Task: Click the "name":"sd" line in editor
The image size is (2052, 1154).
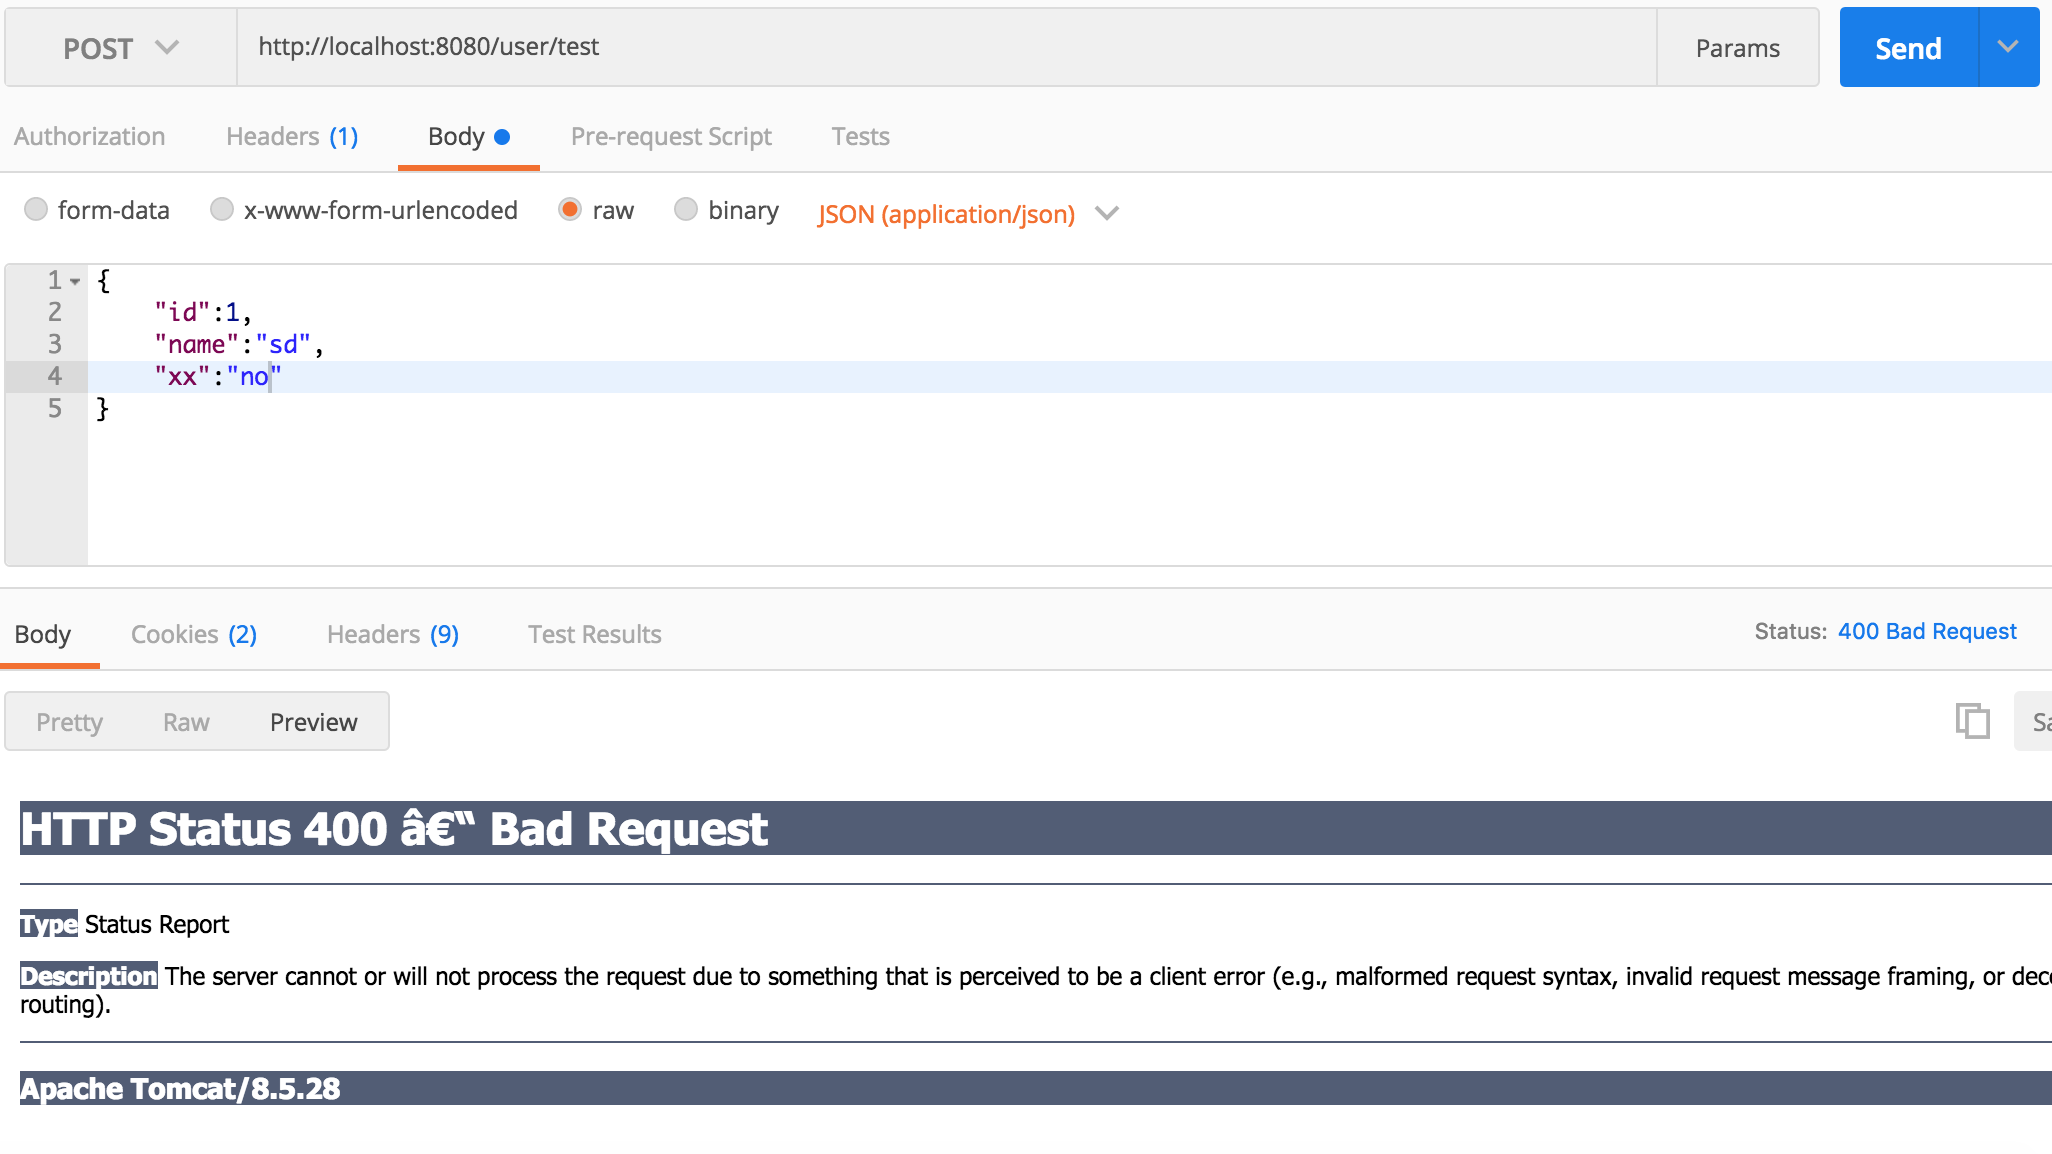Action: [239, 344]
